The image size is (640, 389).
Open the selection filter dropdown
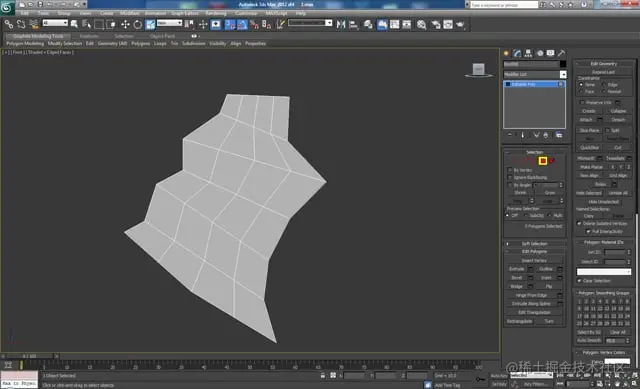(55, 23)
